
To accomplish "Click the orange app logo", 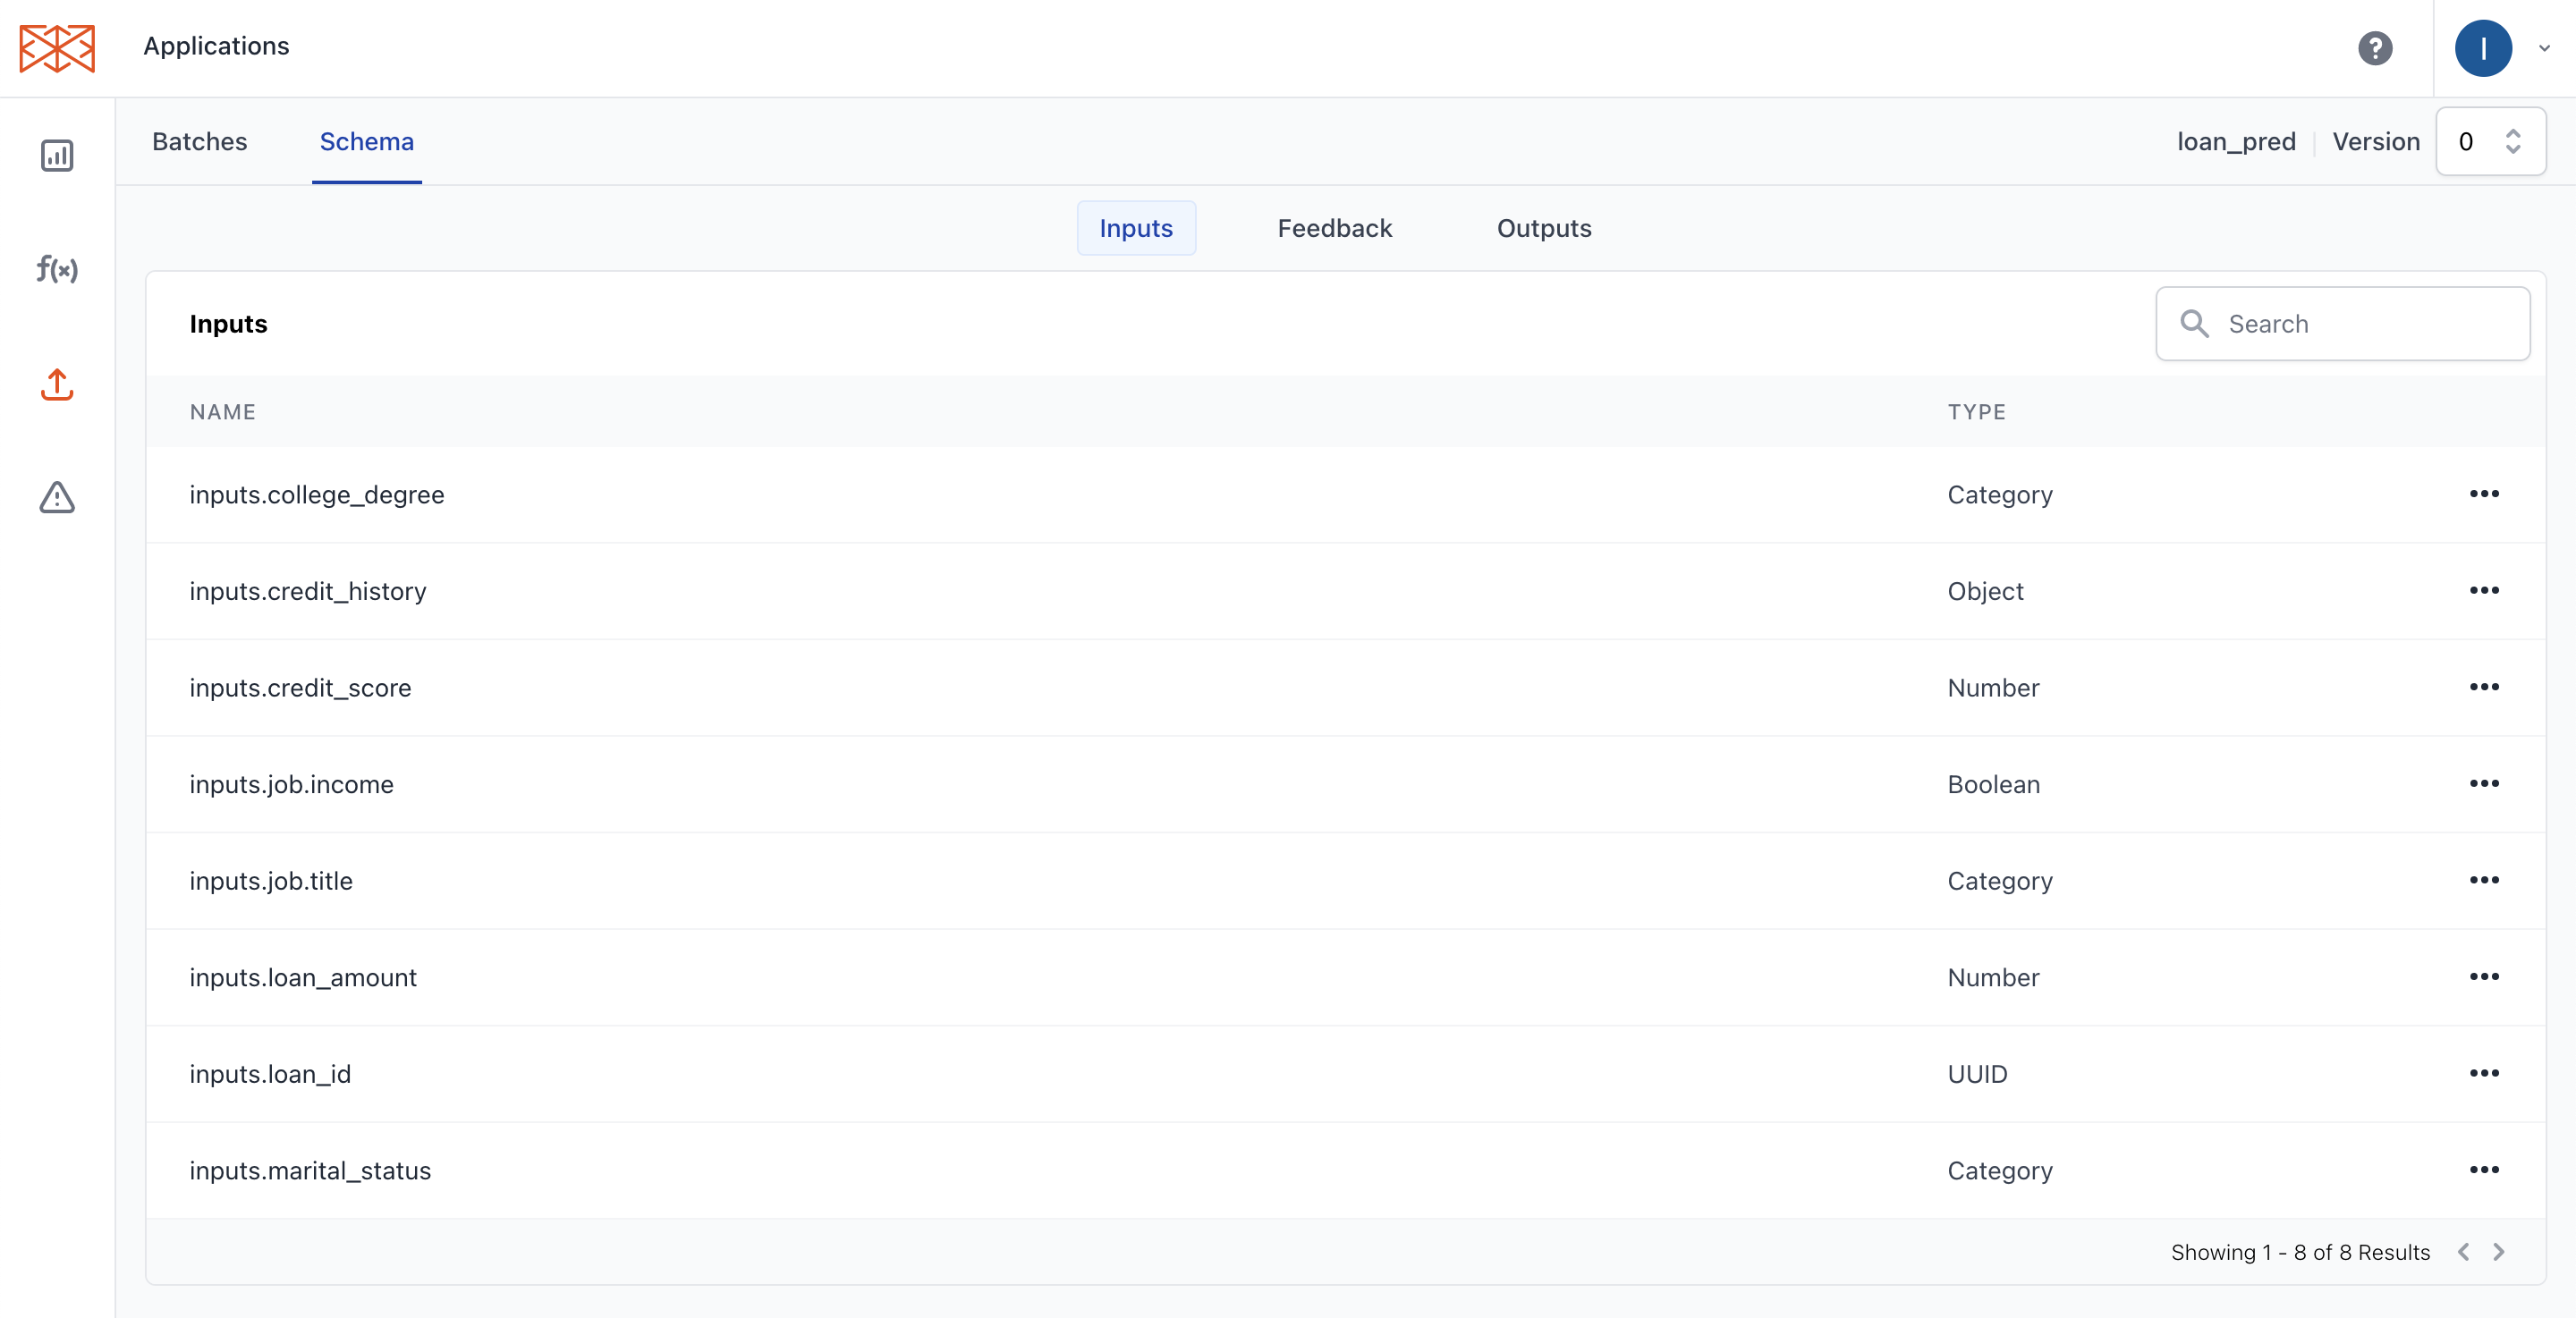I will 57,48.
